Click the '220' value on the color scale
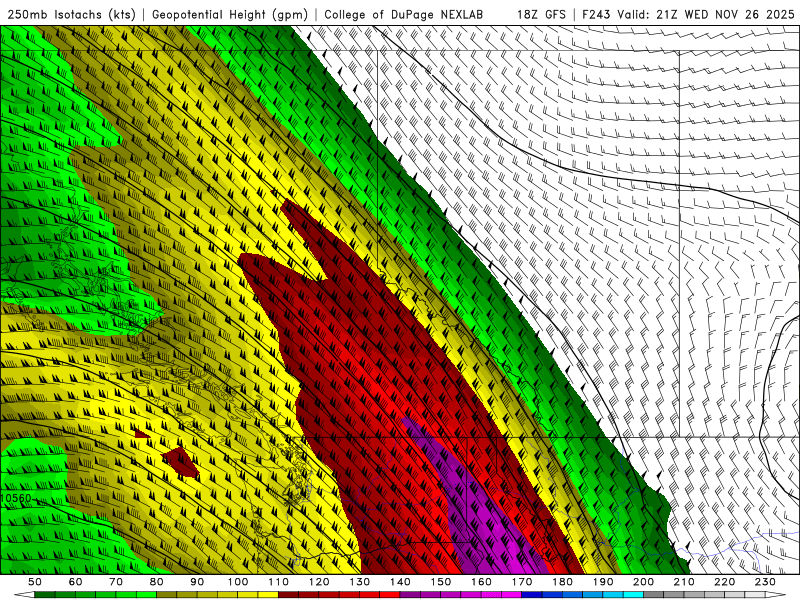 pos(724,582)
